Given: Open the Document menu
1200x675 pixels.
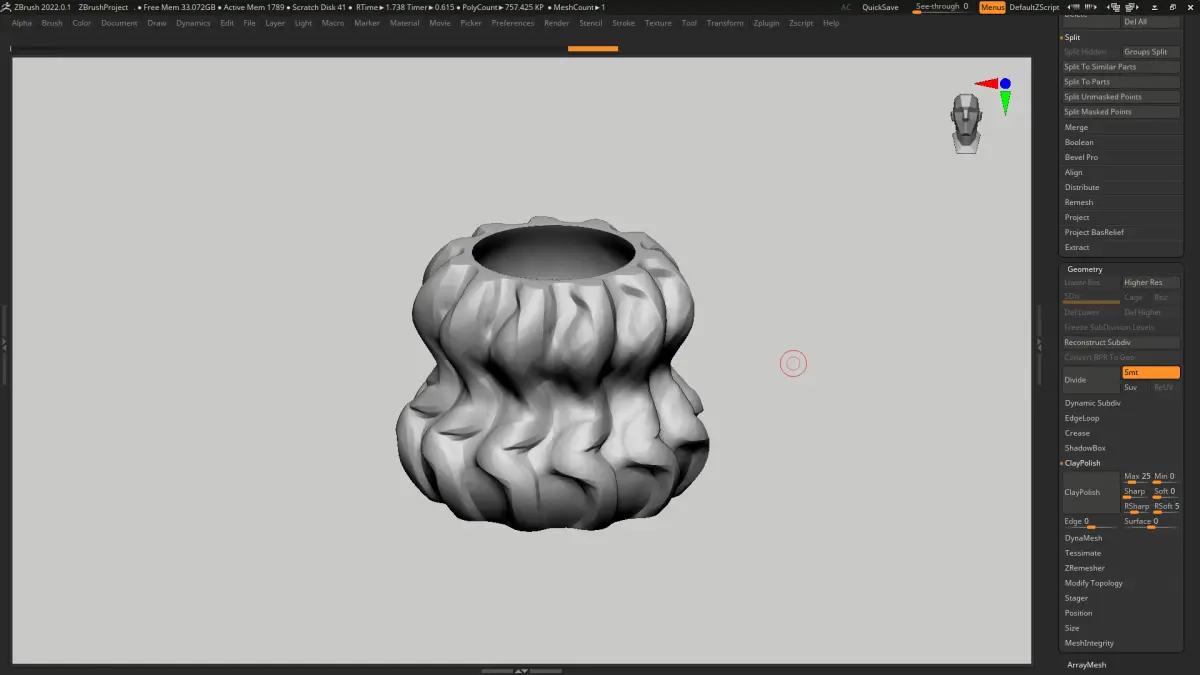Looking at the screenshot, I should 119,23.
